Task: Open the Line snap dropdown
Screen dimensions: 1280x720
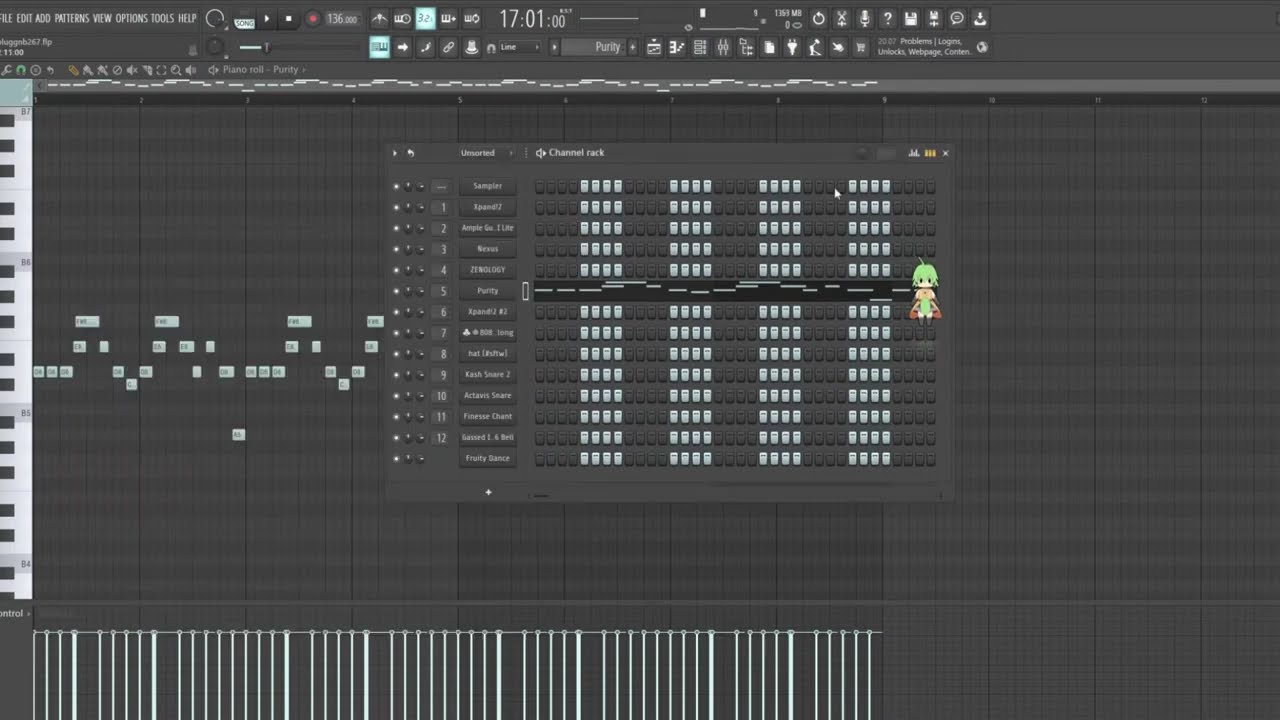Action: 519,47
